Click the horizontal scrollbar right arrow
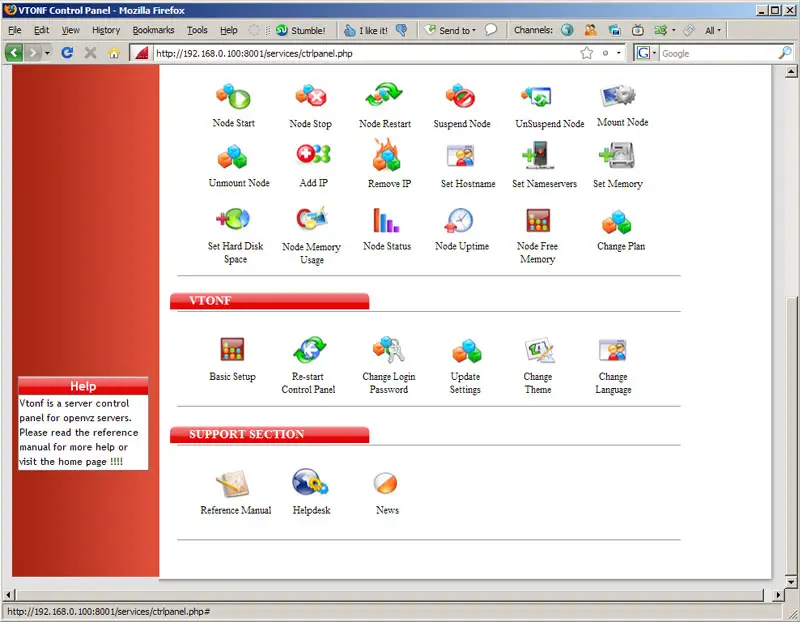Image resolution: width=800 pixels, height=622 pixels. click(778, 594)
